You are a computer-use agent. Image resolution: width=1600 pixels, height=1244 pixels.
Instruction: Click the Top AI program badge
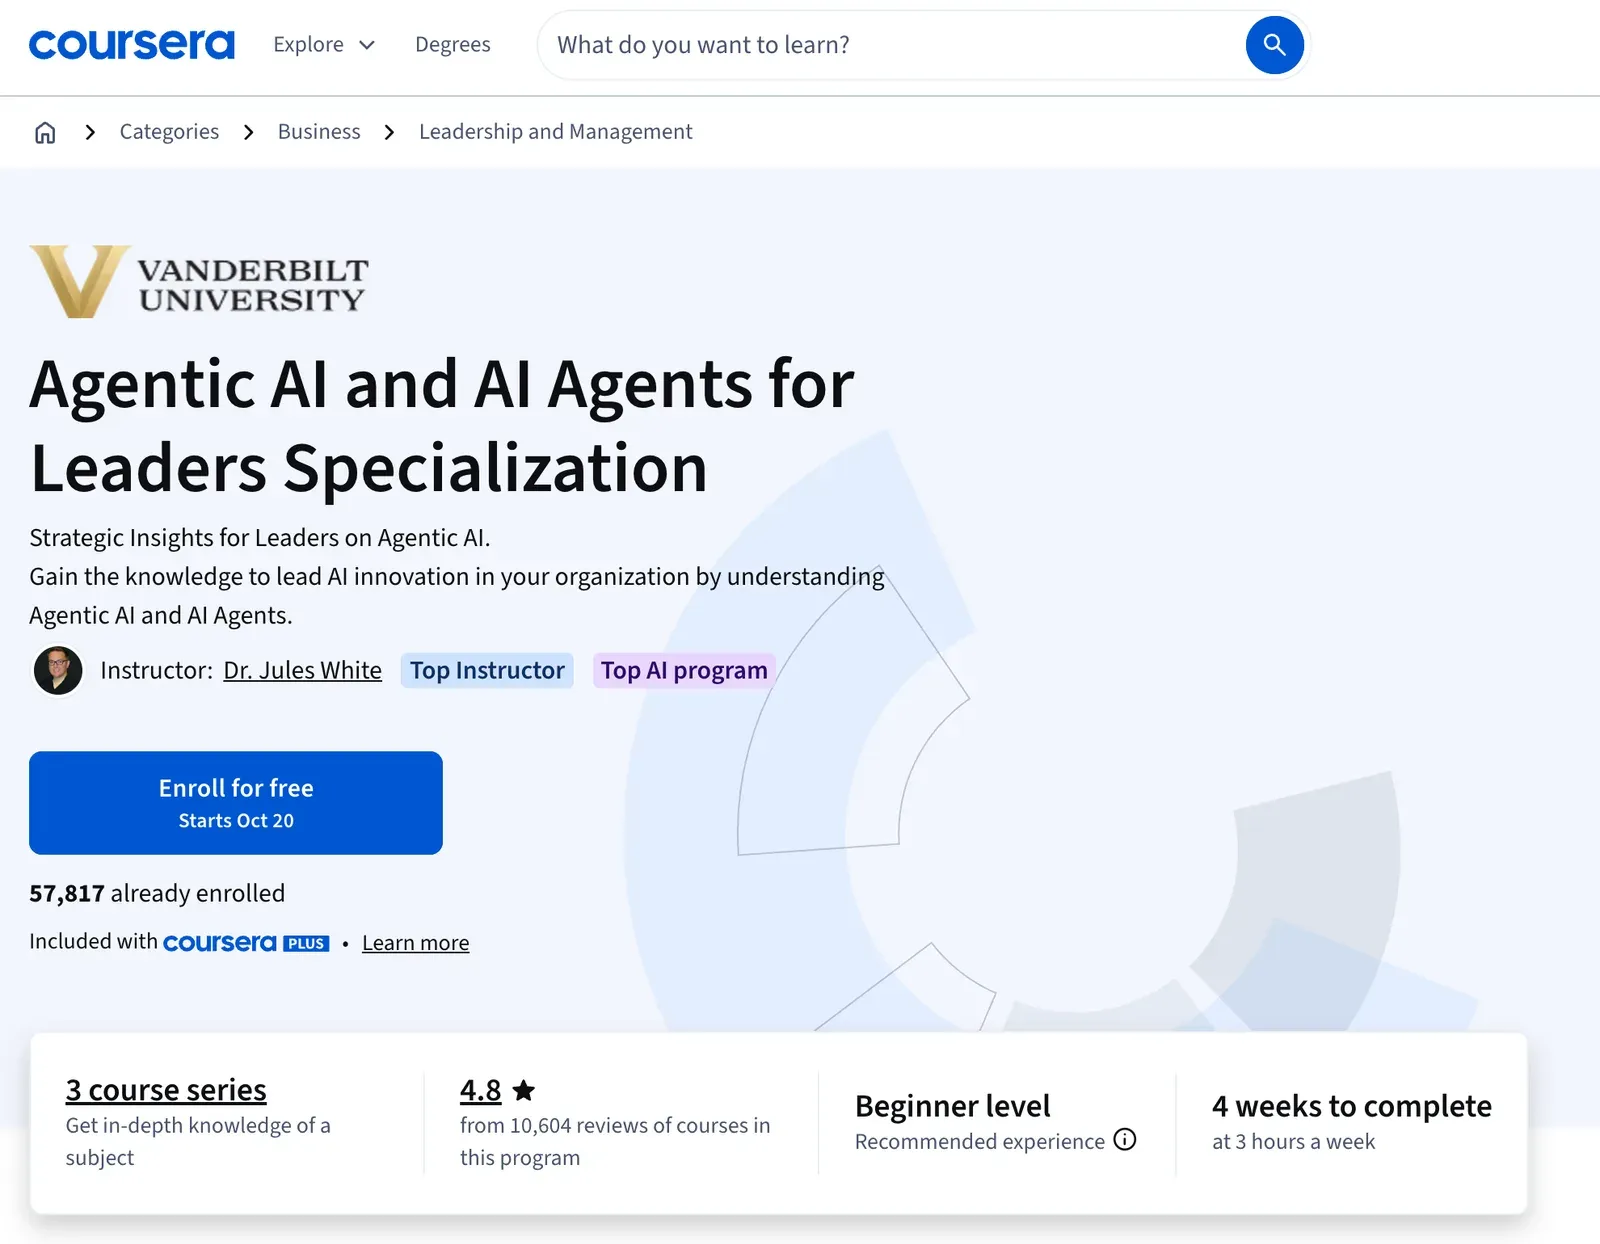click(x=684, y=670)
